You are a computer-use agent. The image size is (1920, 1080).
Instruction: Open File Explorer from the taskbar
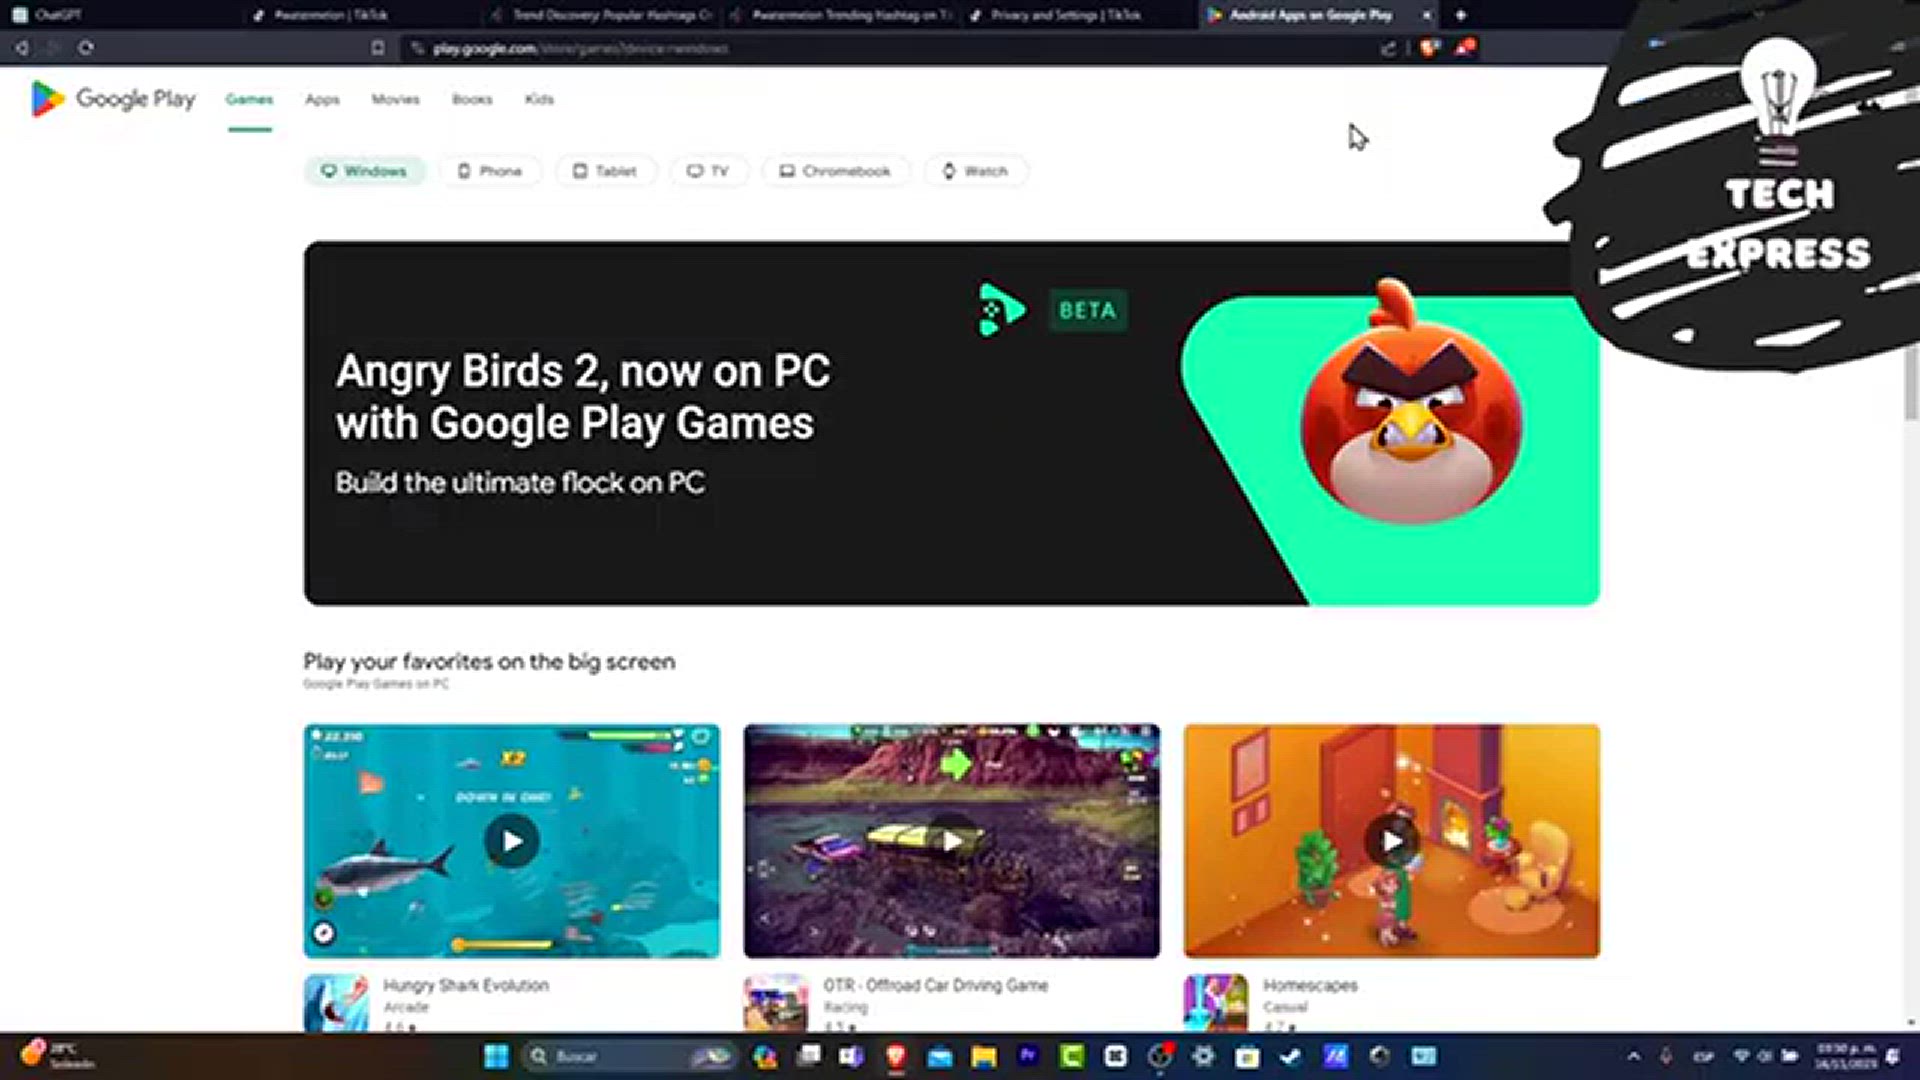click(x=984, y=1056)
